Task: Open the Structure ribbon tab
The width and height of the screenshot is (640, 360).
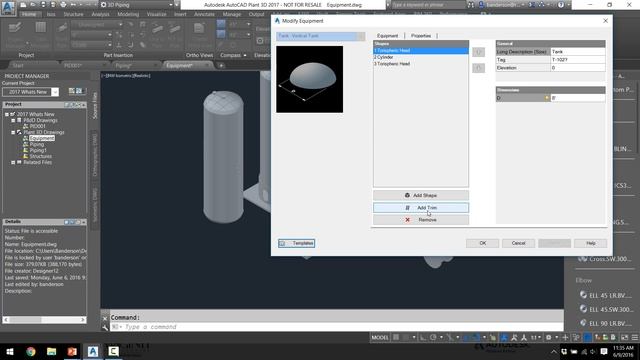Action: point(73,14)
